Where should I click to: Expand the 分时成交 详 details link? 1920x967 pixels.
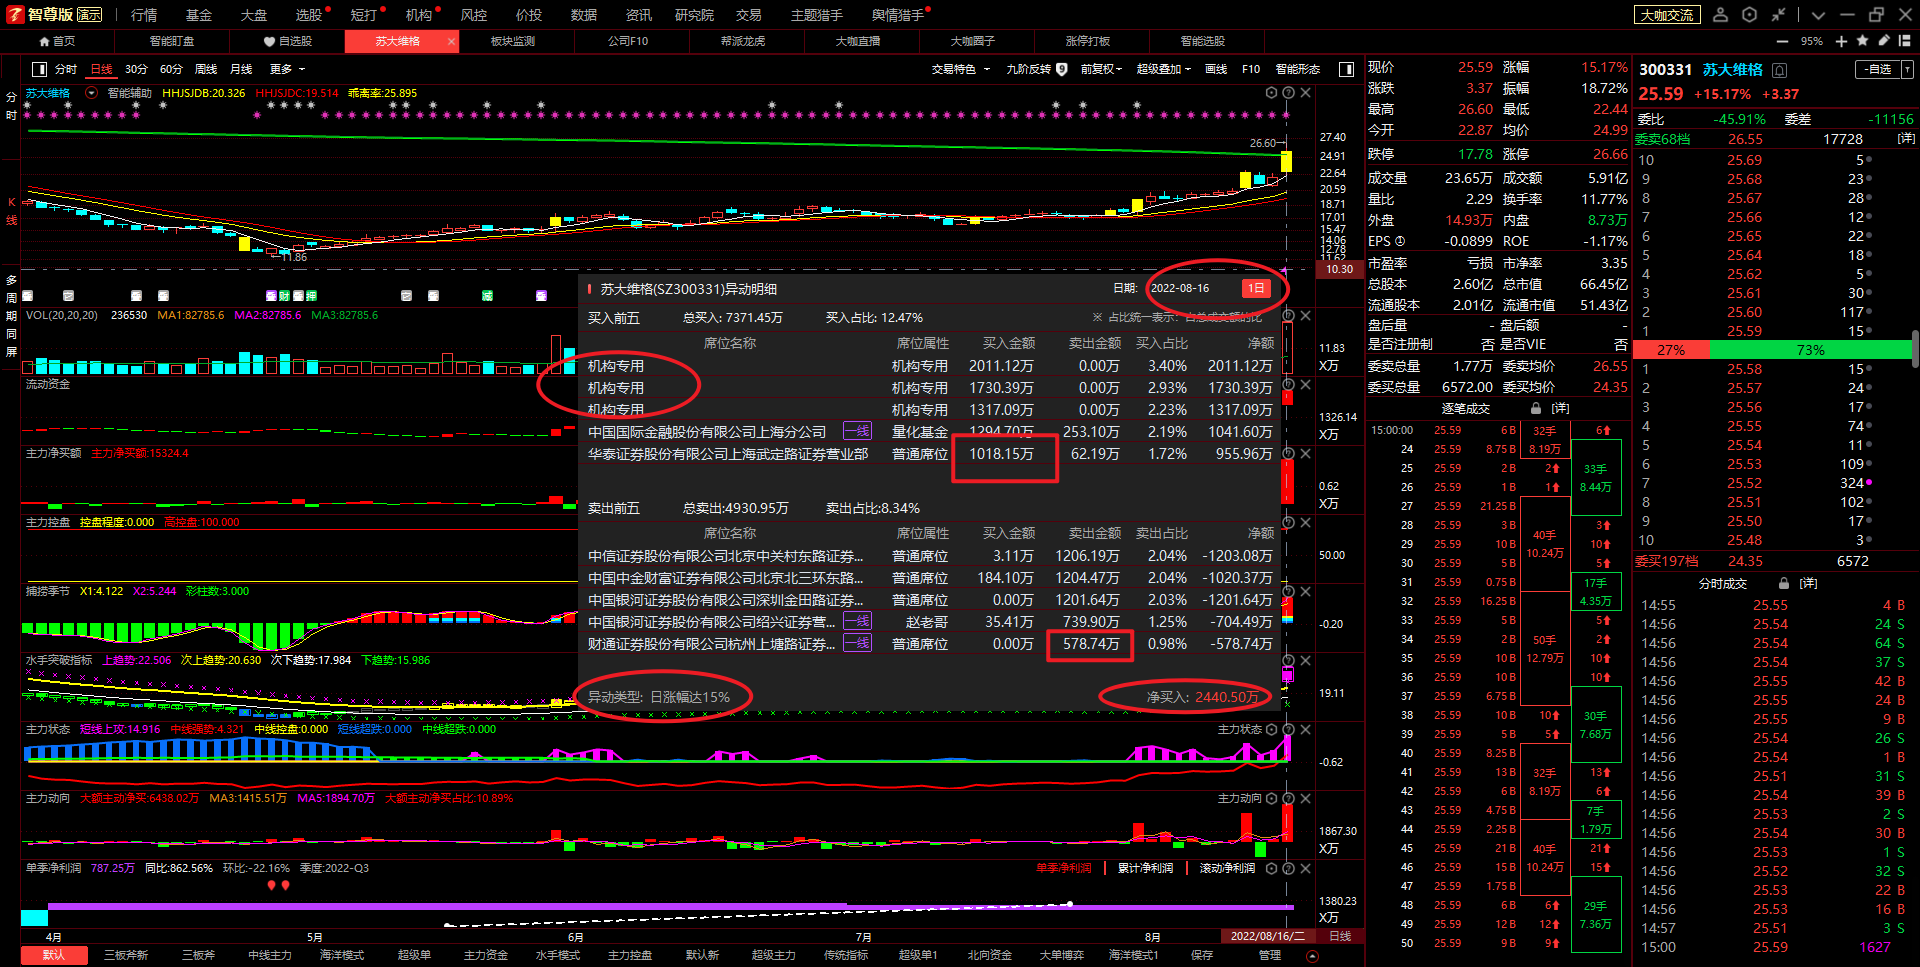pos(1808,583)
